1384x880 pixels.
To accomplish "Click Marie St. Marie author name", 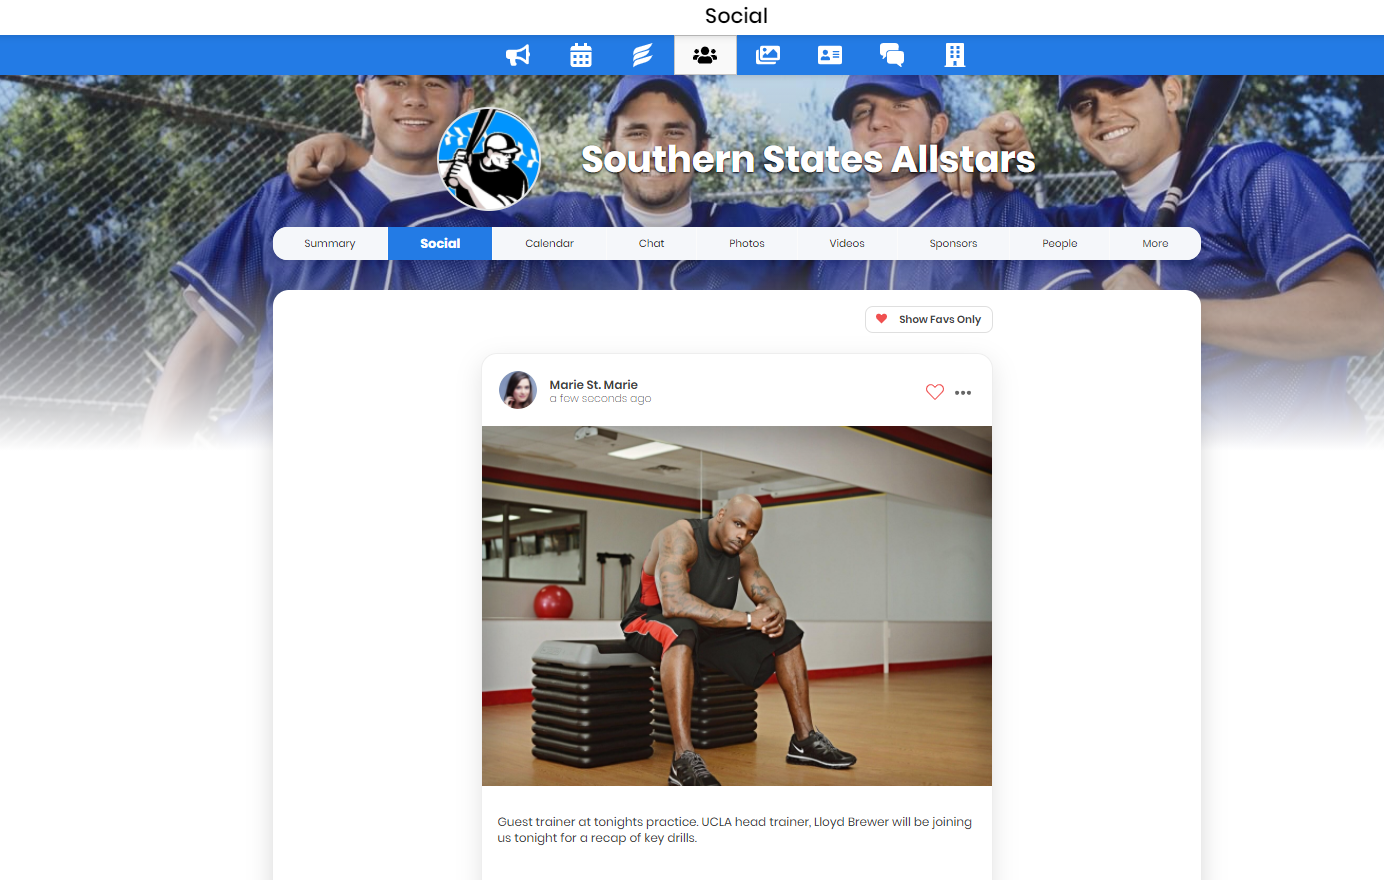I will coord(593,385).
